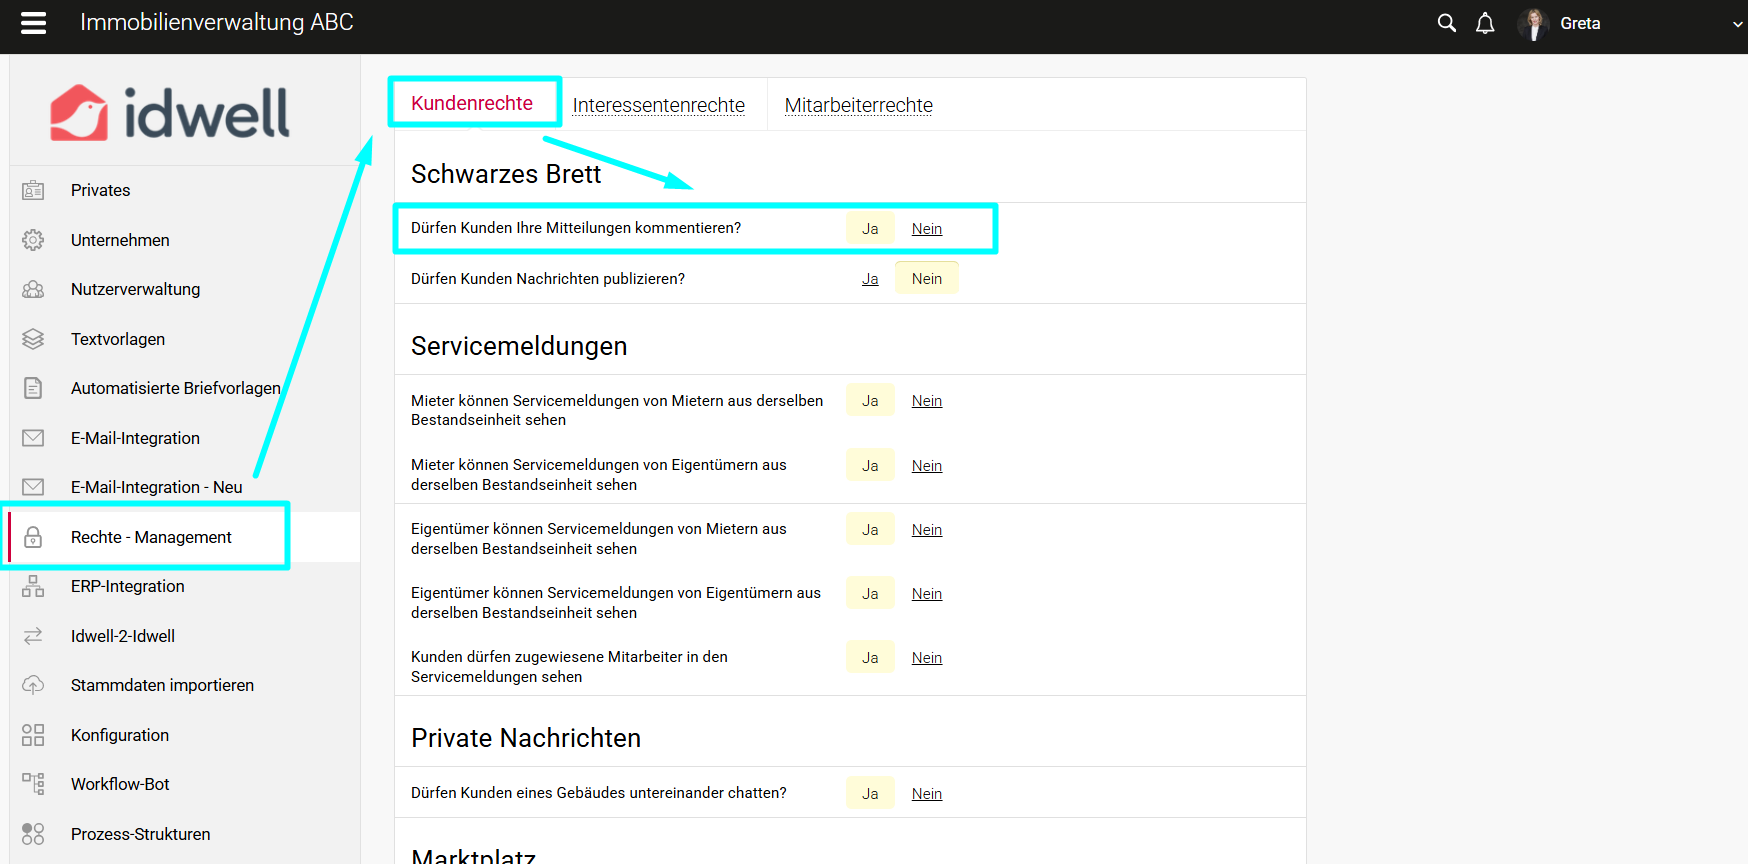This screenshot has height=864, width=1748.
Task: Switch to the Mitarbeiterrechte tab
Action: (x=858, y=105)
